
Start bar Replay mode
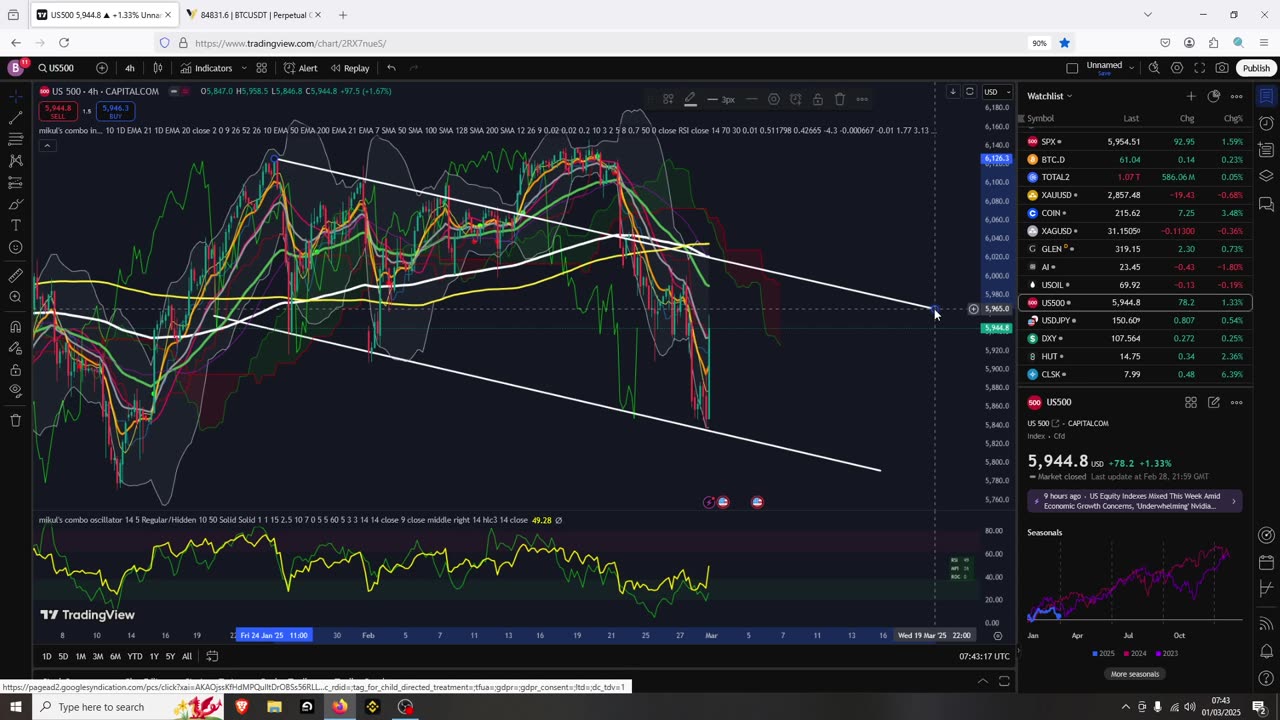pyautogui.click(x=350, y=68)
